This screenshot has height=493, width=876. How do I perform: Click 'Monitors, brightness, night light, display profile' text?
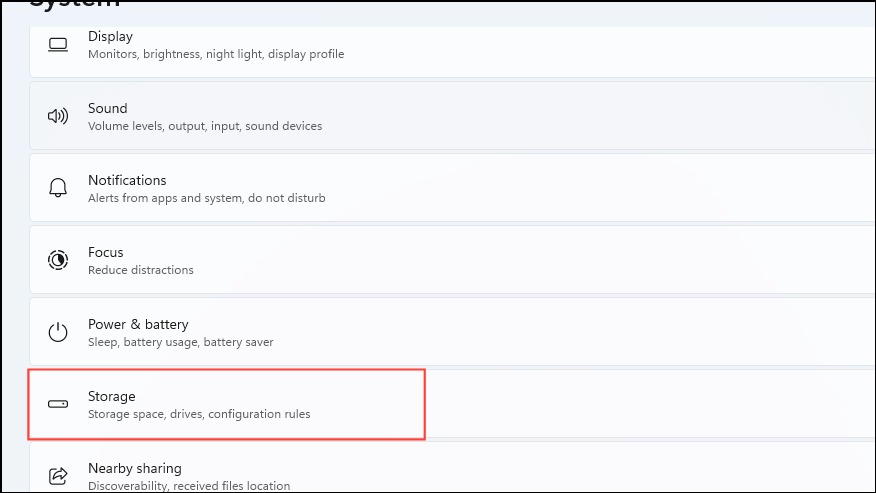point(216,54)
